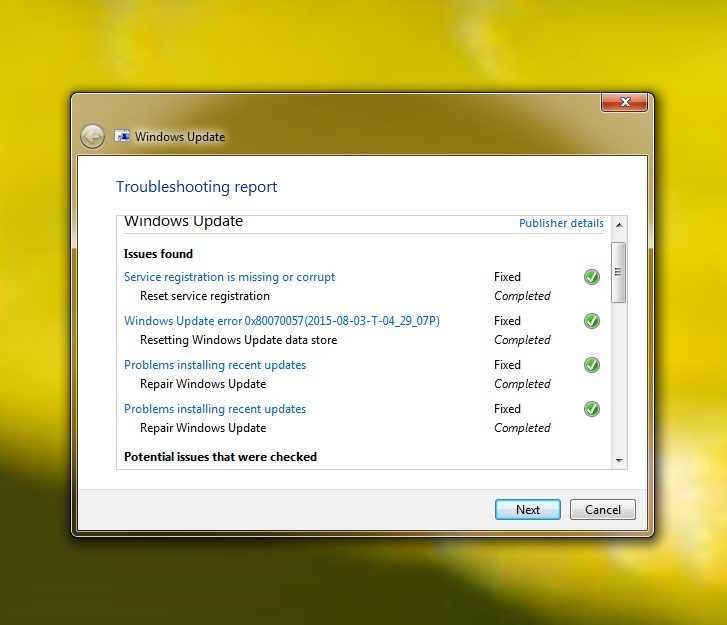Open Windows Update error 0x80070057 link
727x625 pixels.
pos(282,321)
